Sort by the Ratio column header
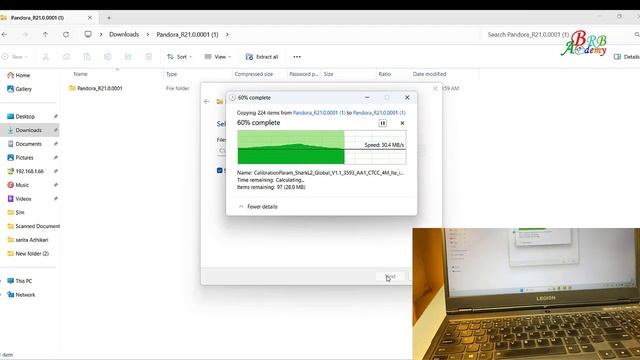Screen dimensions: 640x360 [x=384, y=74]
